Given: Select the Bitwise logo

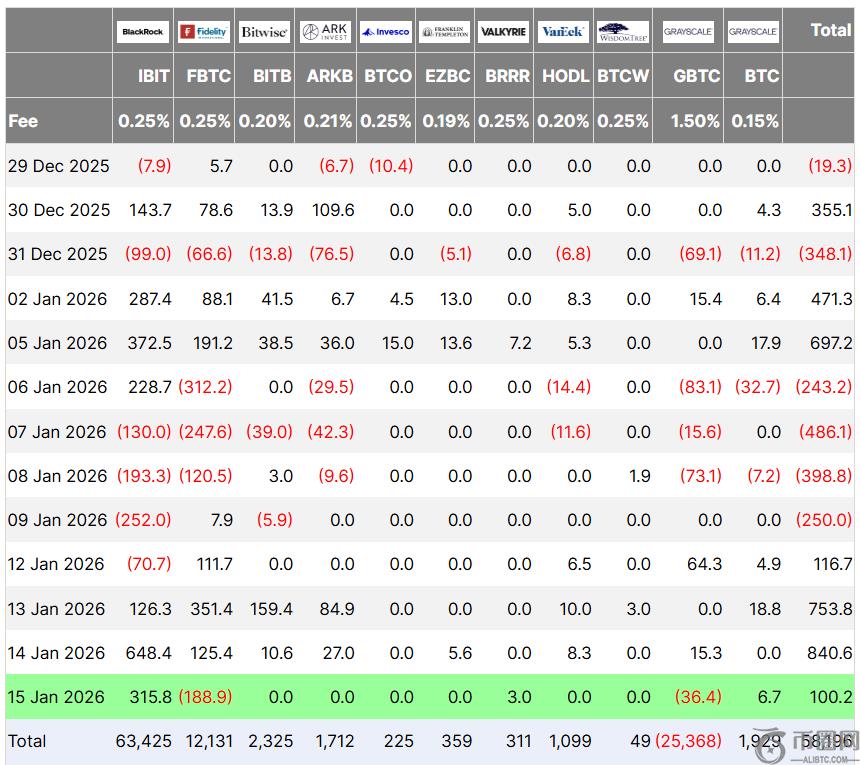Looking at the screenshot, I should pos(265,32).
